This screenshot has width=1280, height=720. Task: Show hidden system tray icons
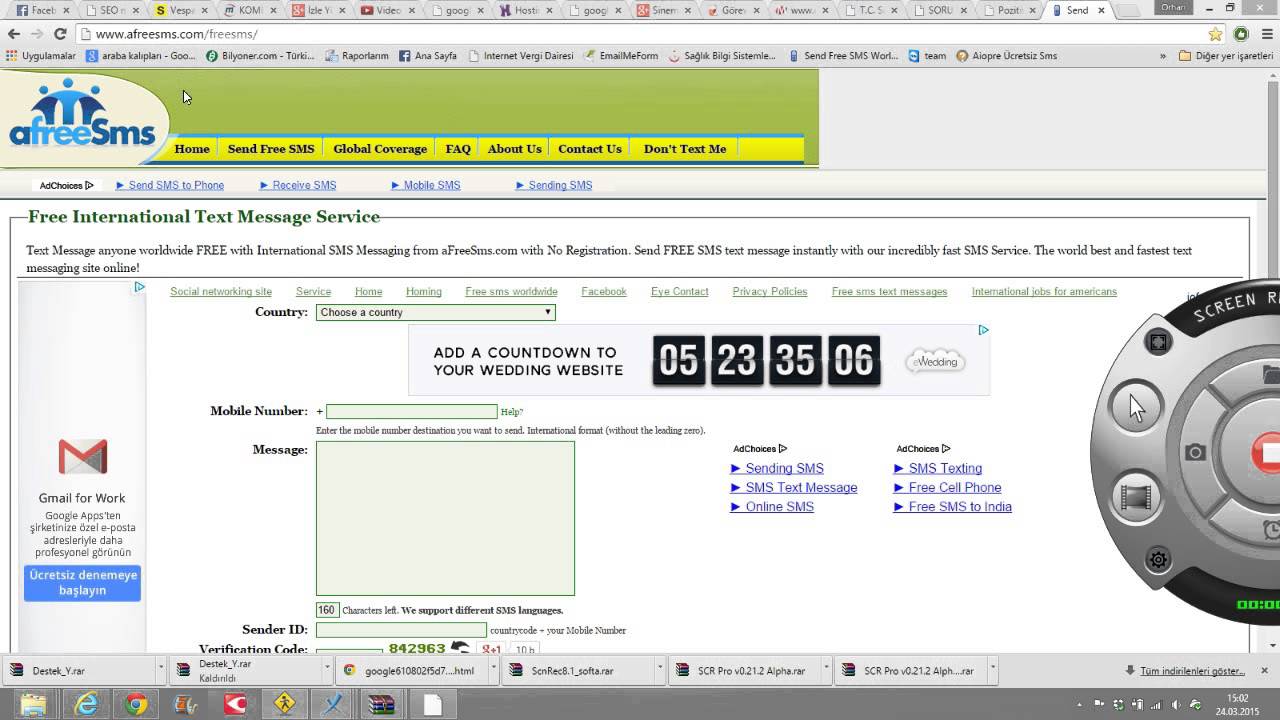click(1081, 704)
